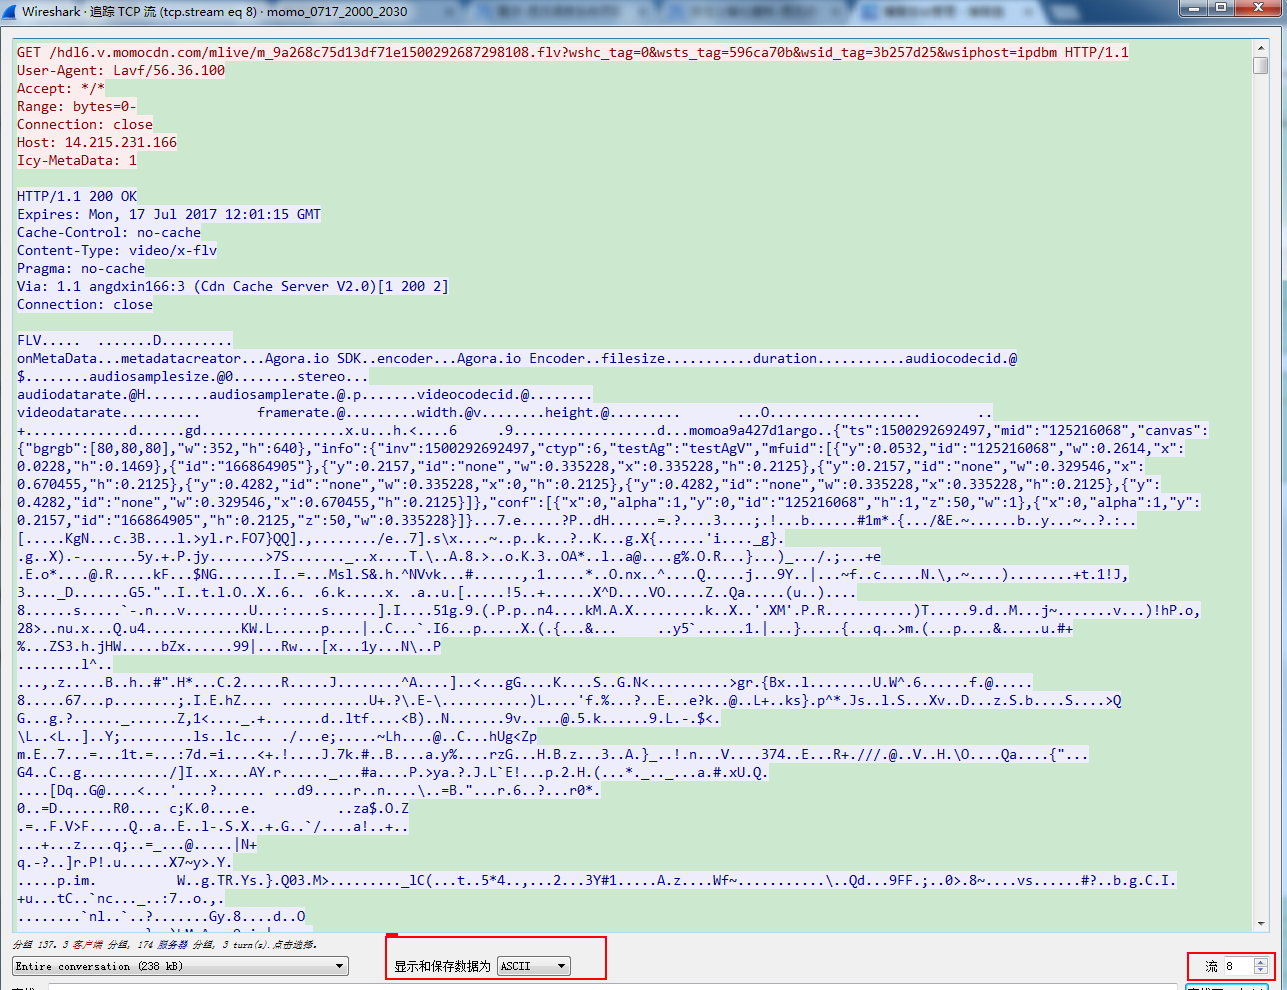This screenshot has width=1287, height=990.
Task: Click the line starting with {"bgrgb":[80,80,80]
Action: [x=601, y=448]
